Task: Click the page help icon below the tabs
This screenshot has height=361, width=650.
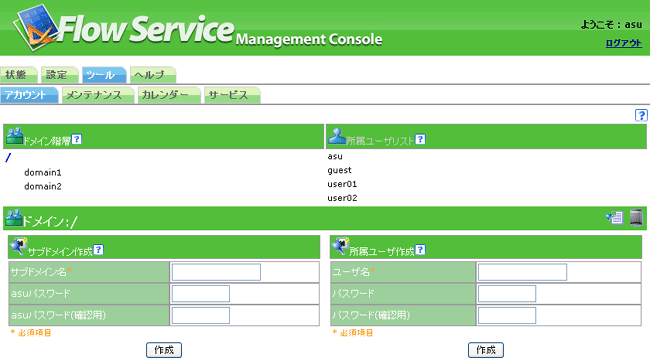Action: (641, 115)
